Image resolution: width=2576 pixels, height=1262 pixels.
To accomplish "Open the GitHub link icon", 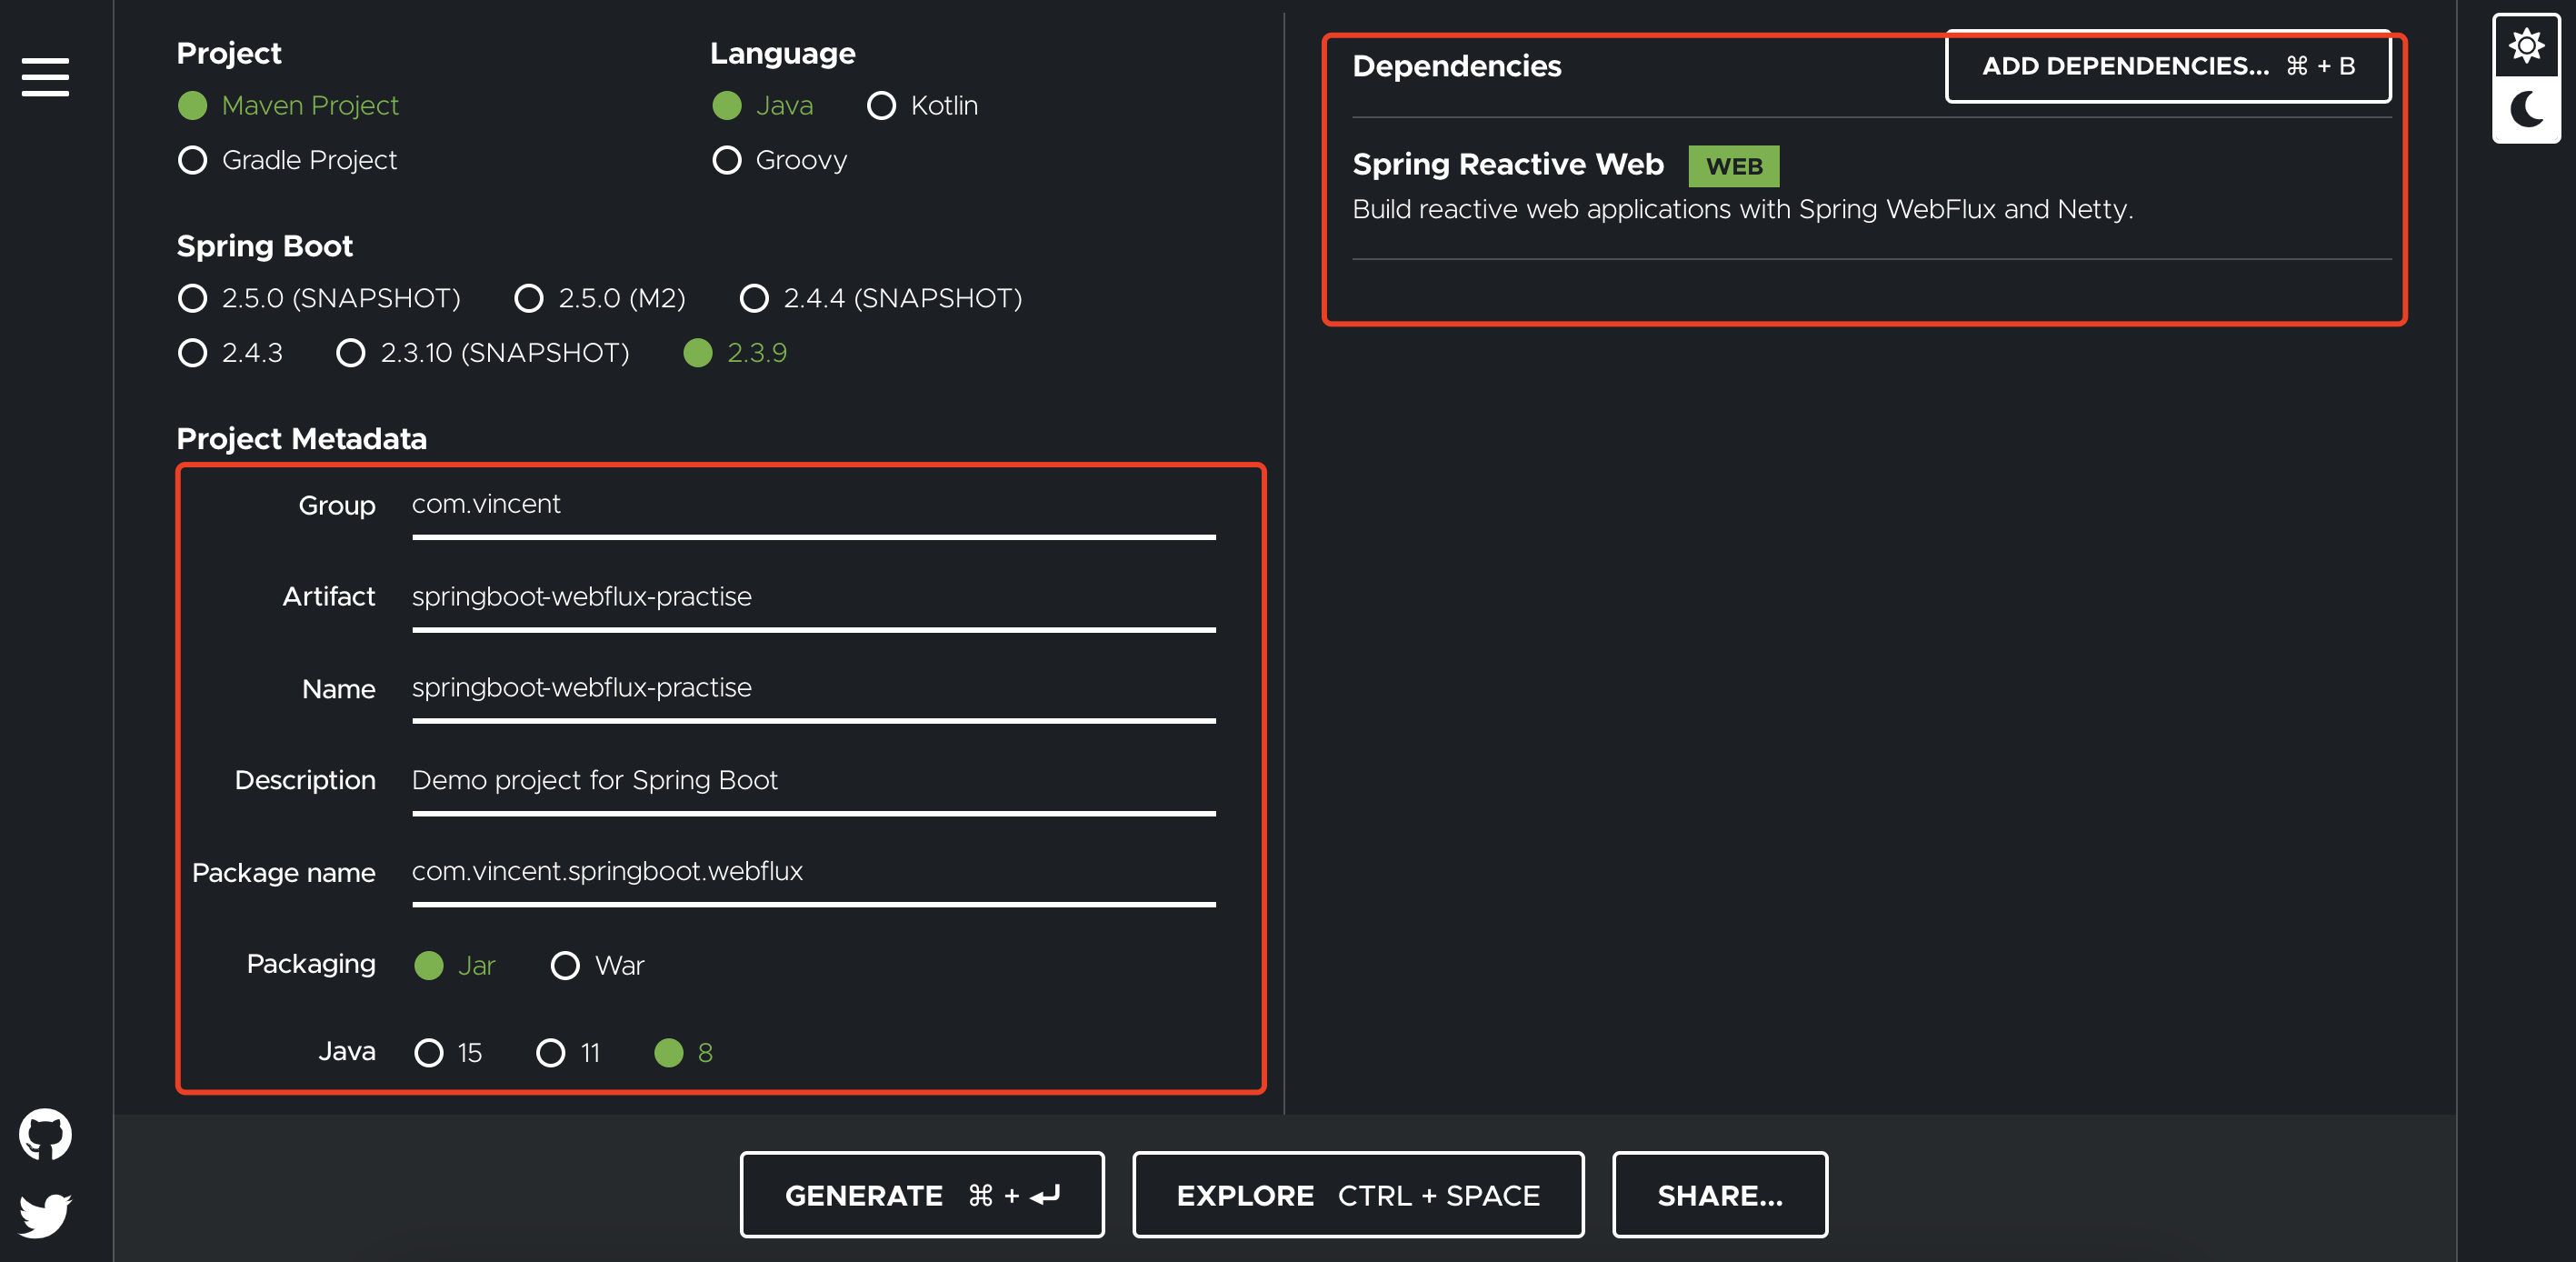I will pos(45,1134).
